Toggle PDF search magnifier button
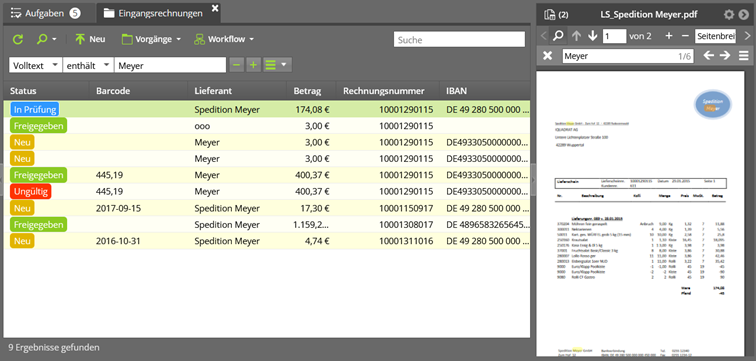Image resolution: width=756 pixels, height=361 pixels. pos(558,36)
